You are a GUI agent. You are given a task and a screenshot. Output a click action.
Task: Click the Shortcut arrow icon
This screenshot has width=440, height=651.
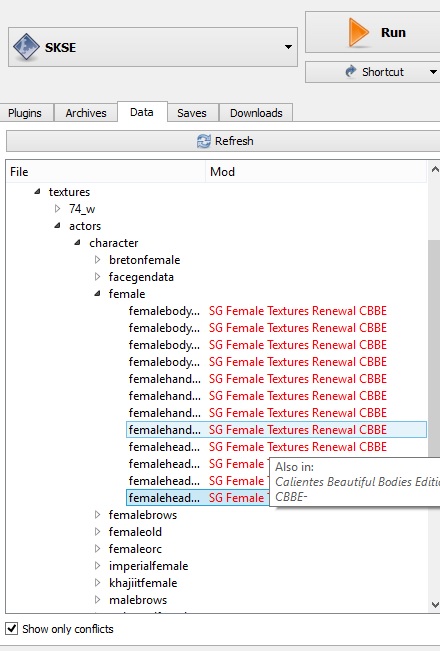(x=351, y=71)
